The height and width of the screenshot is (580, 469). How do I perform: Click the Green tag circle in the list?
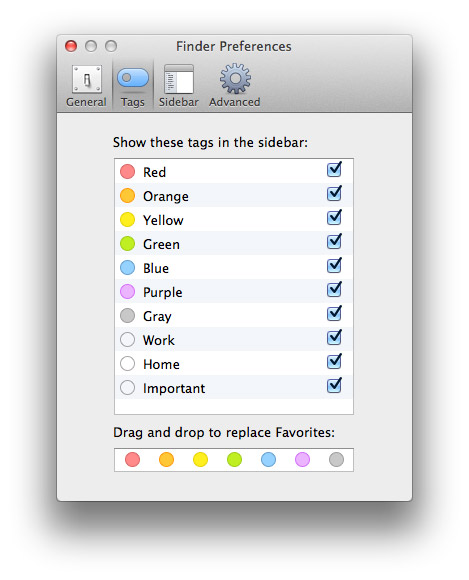128,244
